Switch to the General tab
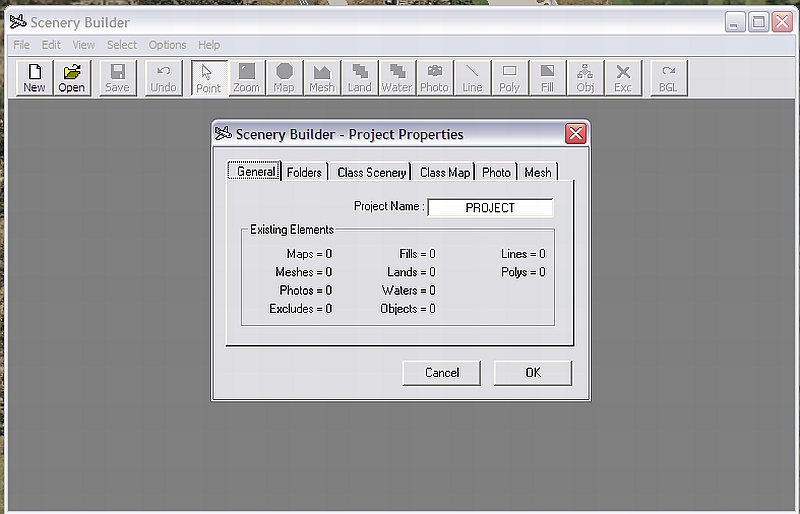 click(x=254, y=171)
